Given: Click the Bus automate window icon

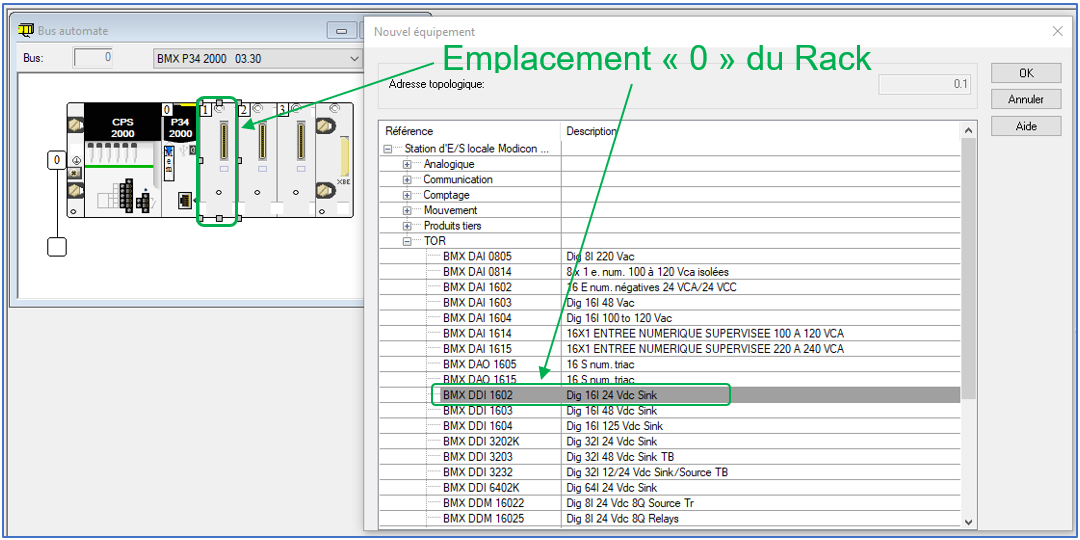Looking at the screenshot, I should (x=25, y=30).
